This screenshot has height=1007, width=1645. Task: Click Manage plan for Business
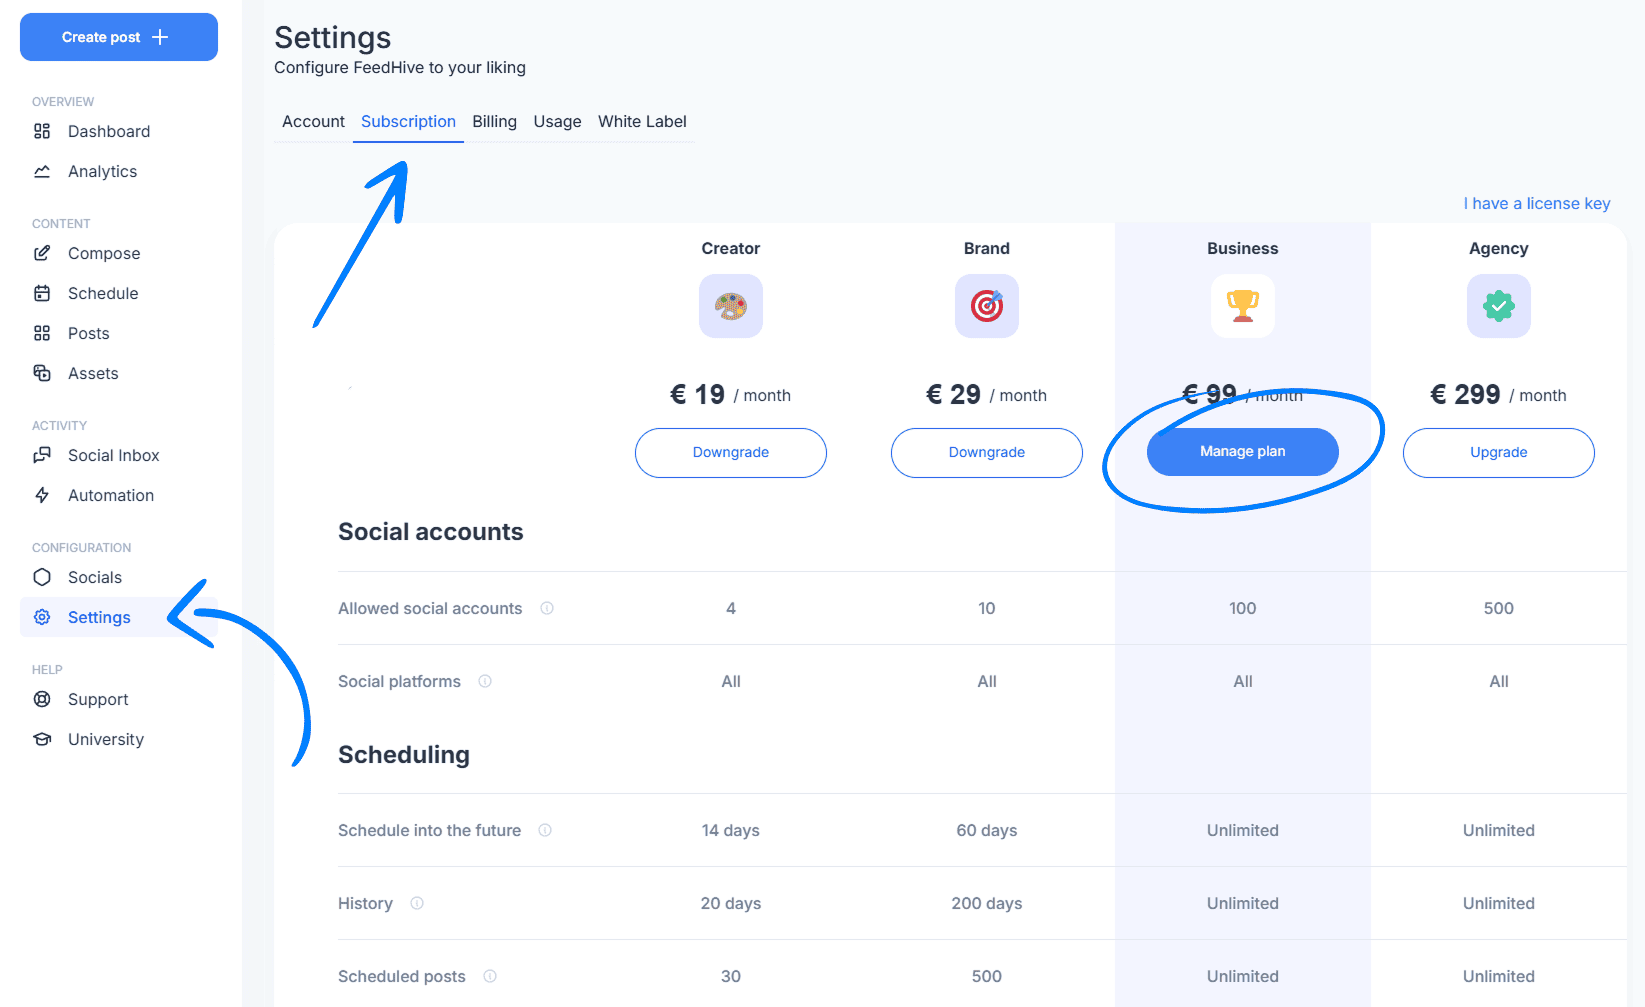(1243, 452)
